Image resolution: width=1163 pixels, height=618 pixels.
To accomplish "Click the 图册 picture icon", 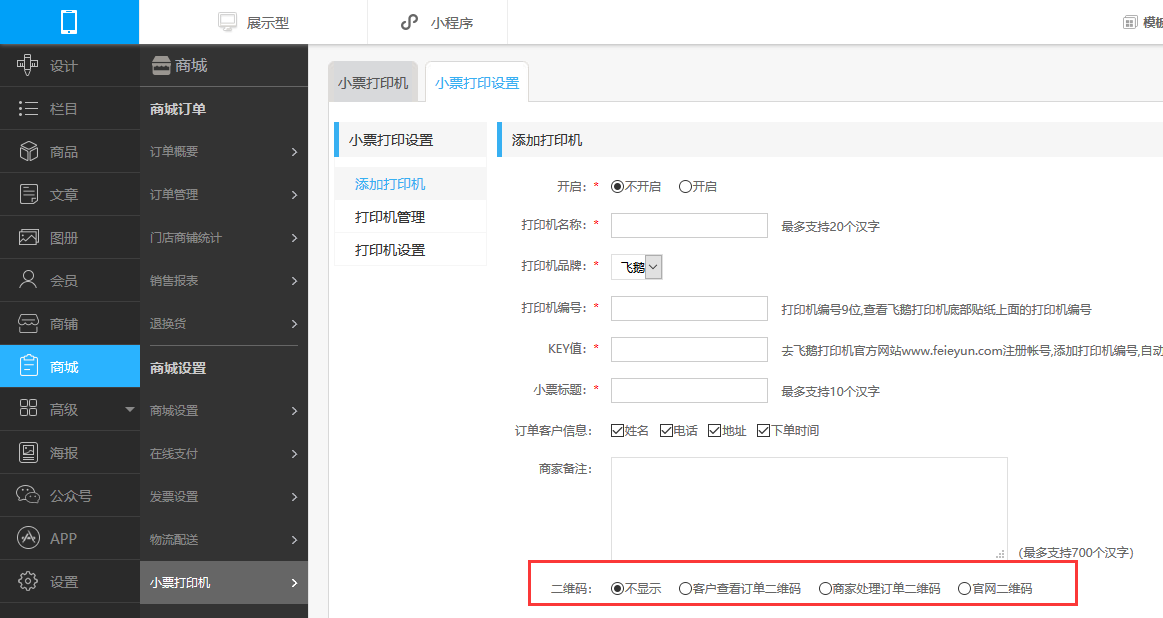I will (28, 237).
